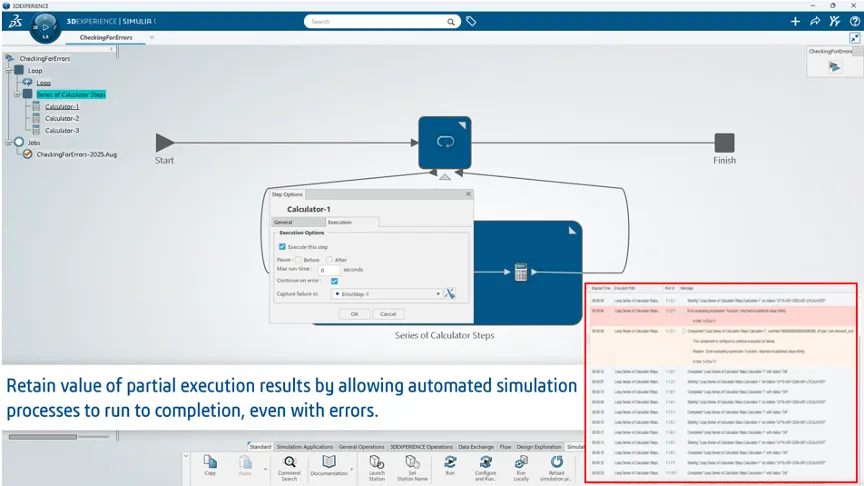Click the Max run-time input field

(328, 270)
